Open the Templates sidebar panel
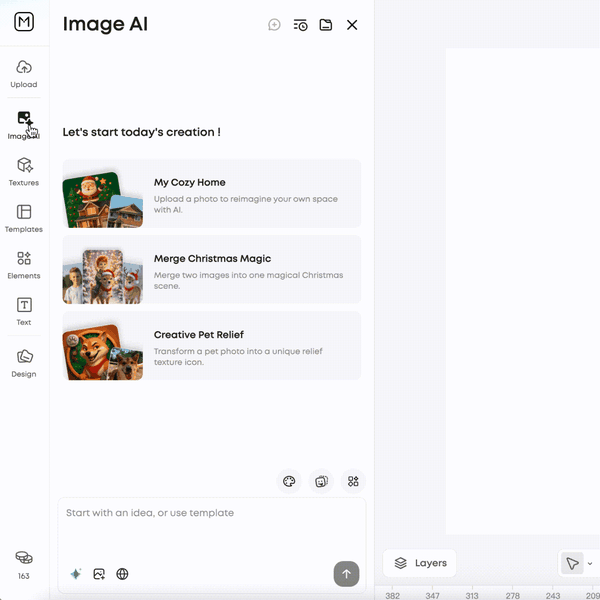 (24, 218)
